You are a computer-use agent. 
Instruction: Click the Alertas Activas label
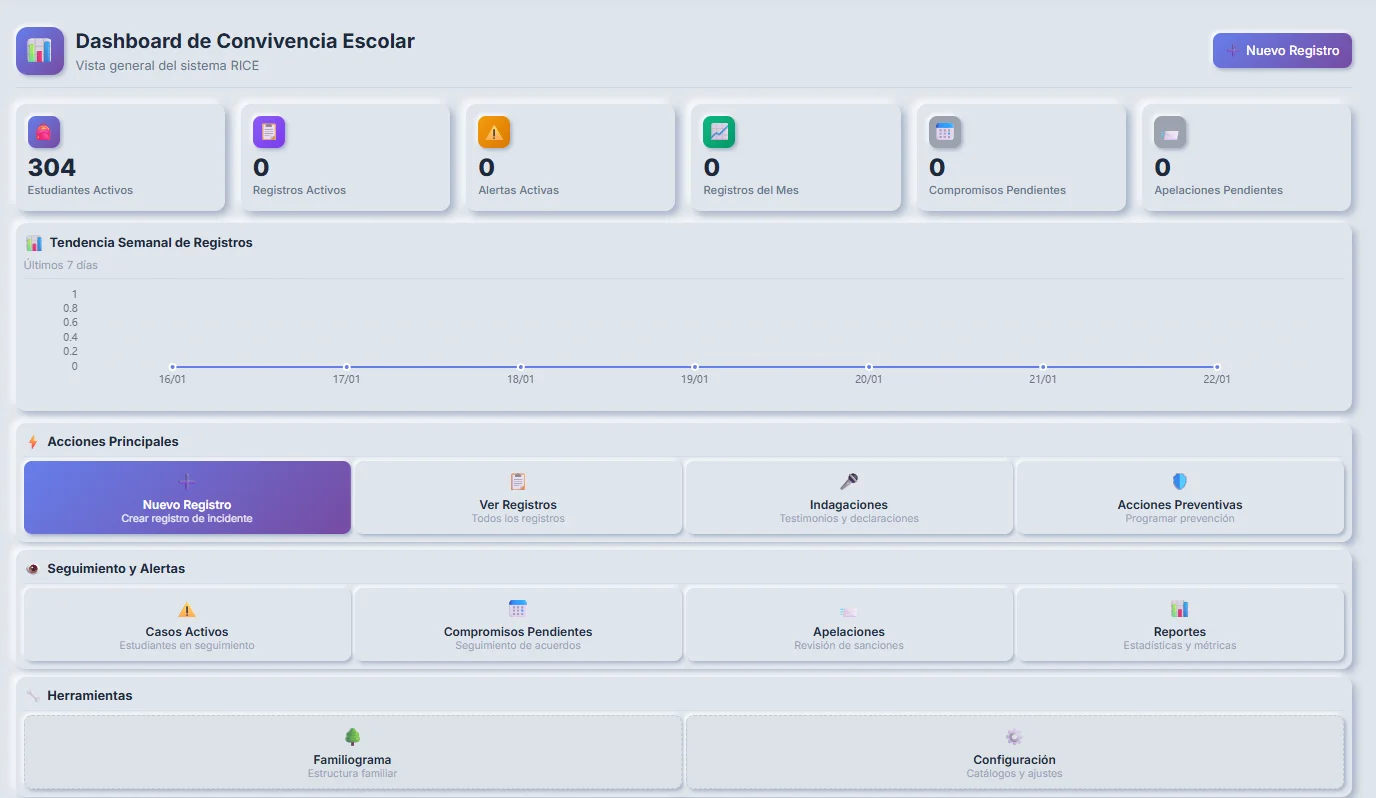[518, 190]
